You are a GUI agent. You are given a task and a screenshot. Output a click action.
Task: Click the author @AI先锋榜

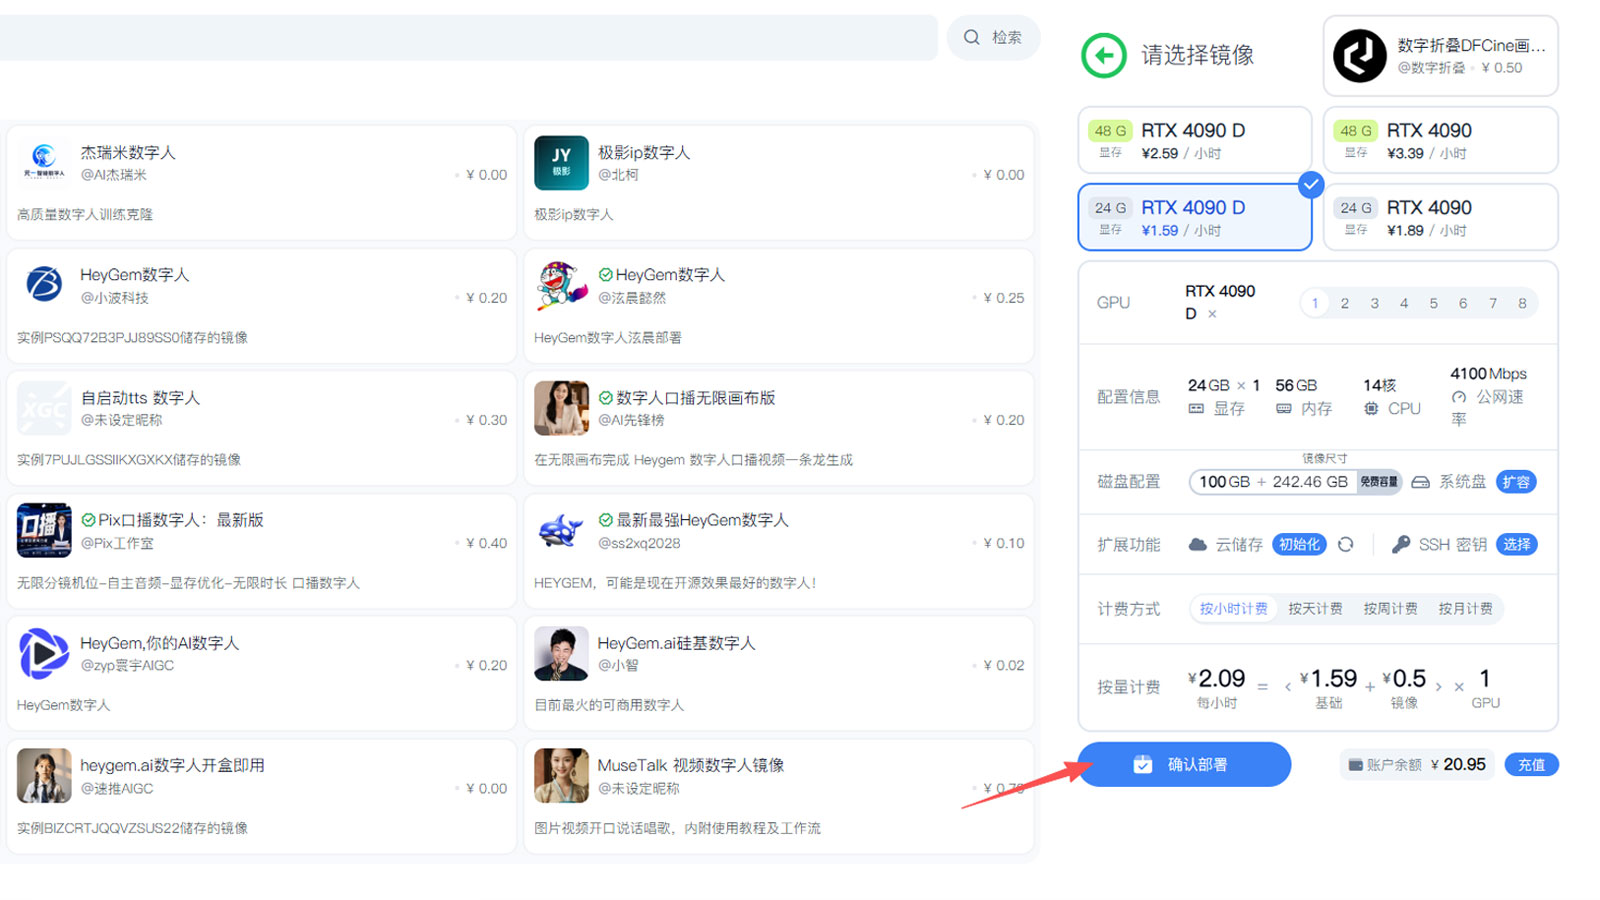[x=630, y=420]
